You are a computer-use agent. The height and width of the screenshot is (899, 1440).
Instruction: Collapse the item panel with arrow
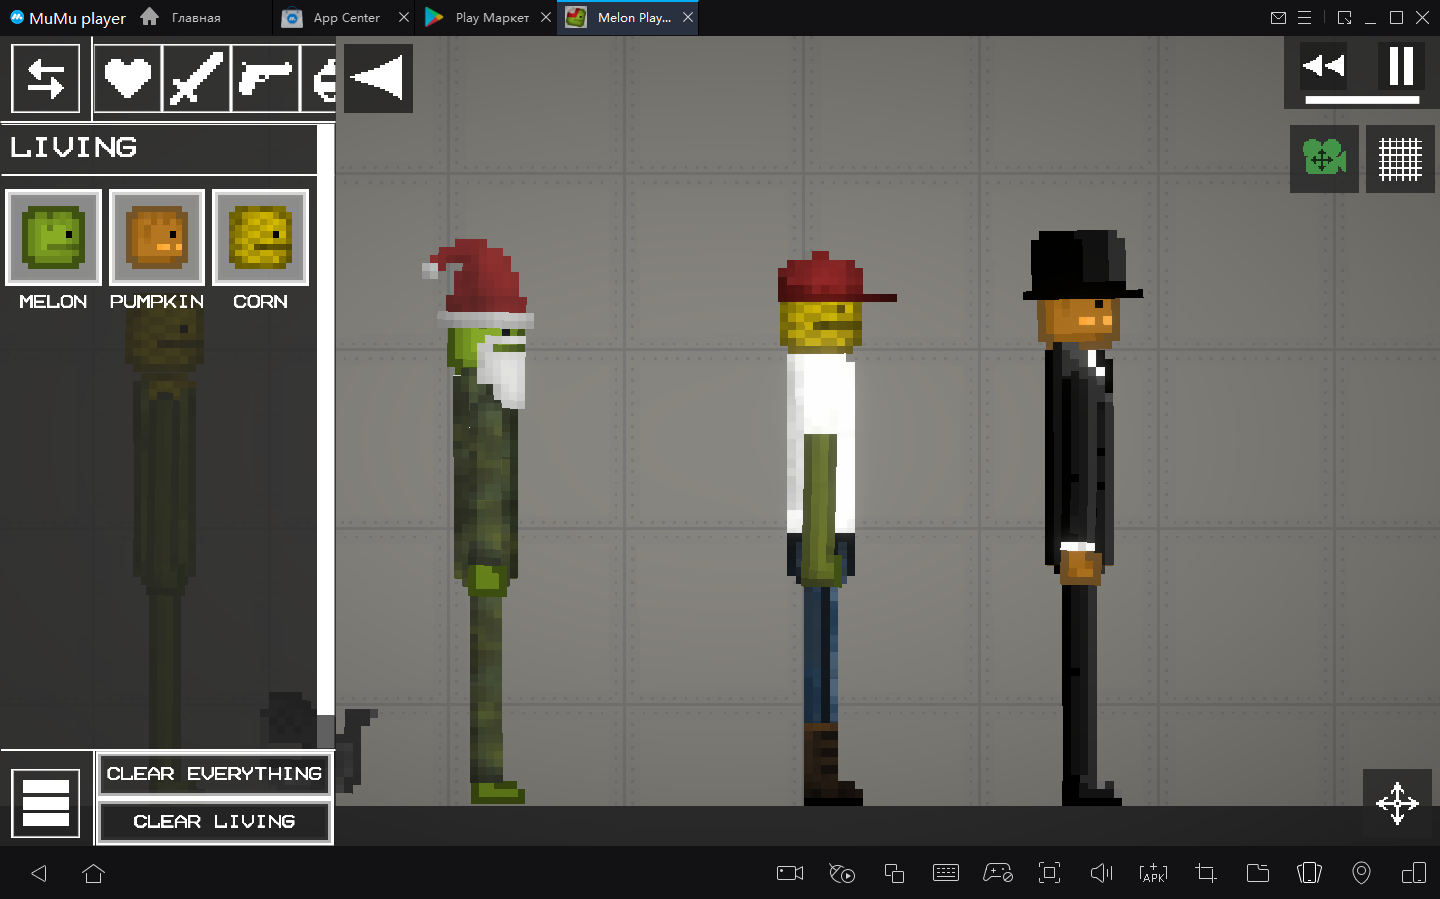pos(378,78)
